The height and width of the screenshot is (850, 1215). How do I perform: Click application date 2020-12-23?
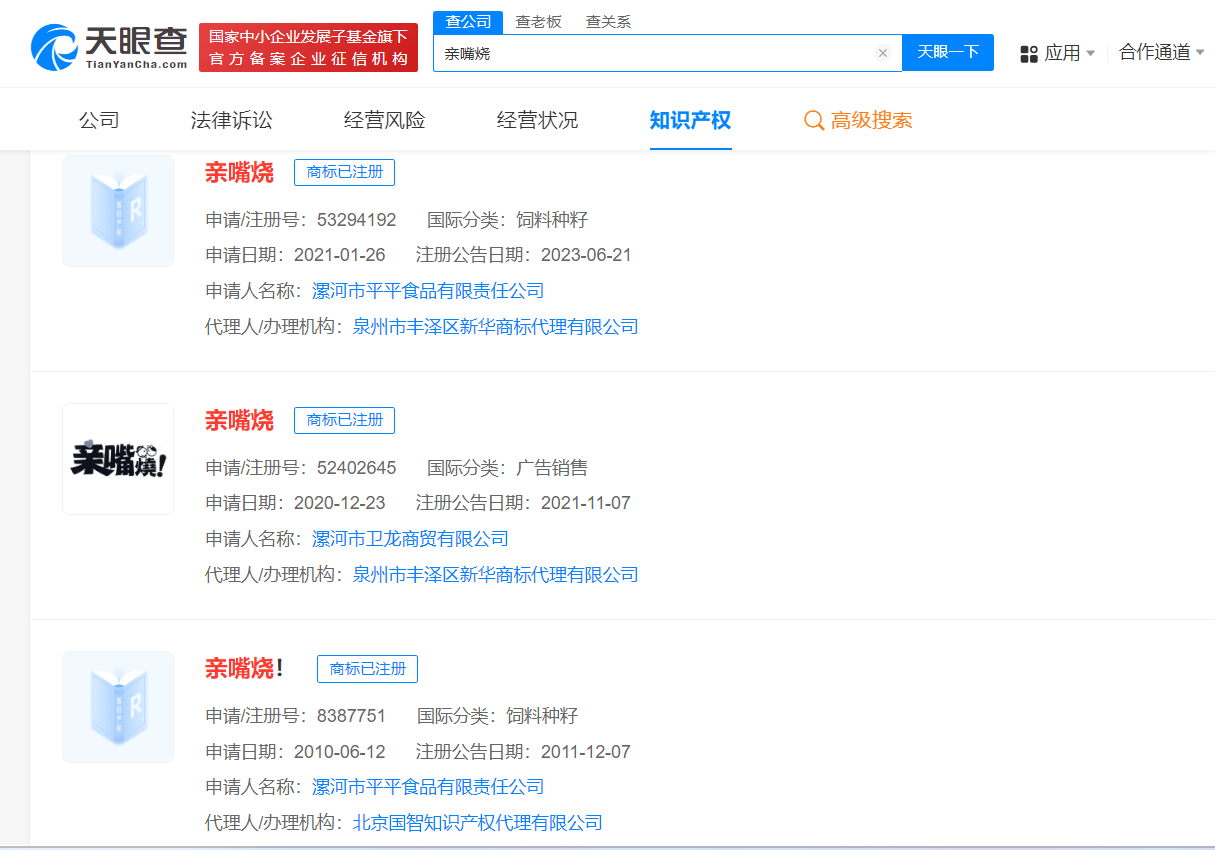(339, 503)
